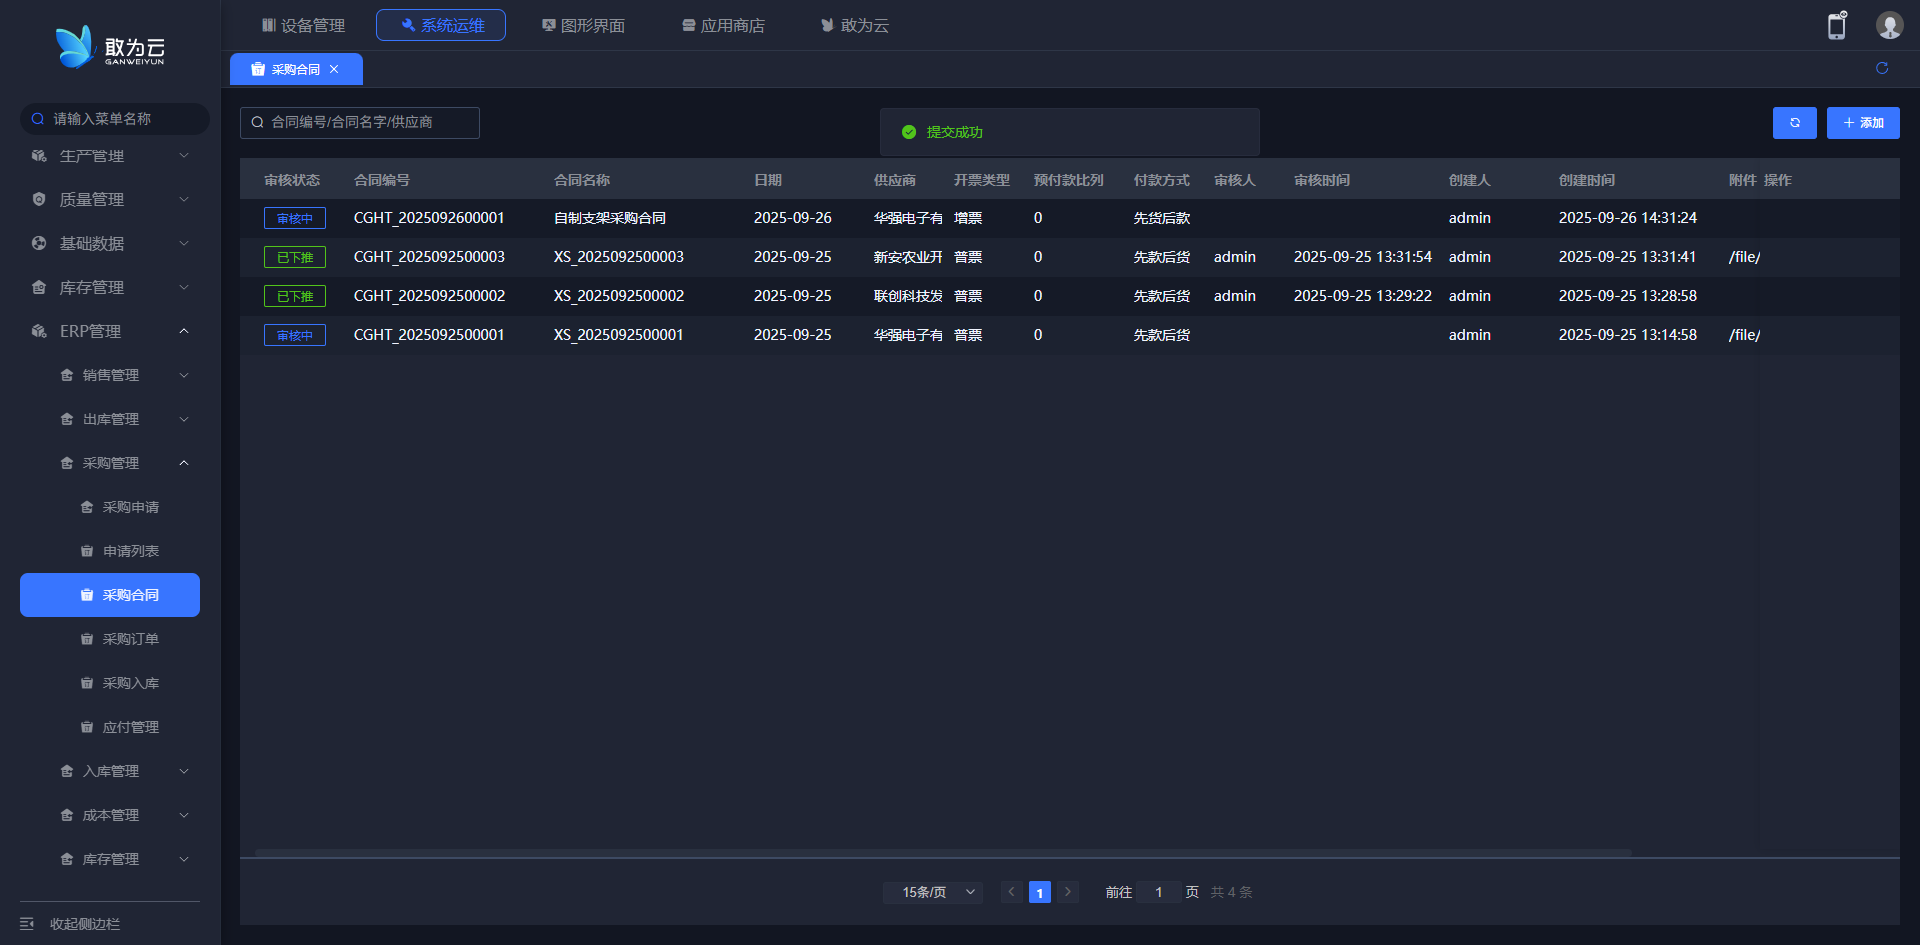Click the horizontal scrollbar under the table

point(942,853)
